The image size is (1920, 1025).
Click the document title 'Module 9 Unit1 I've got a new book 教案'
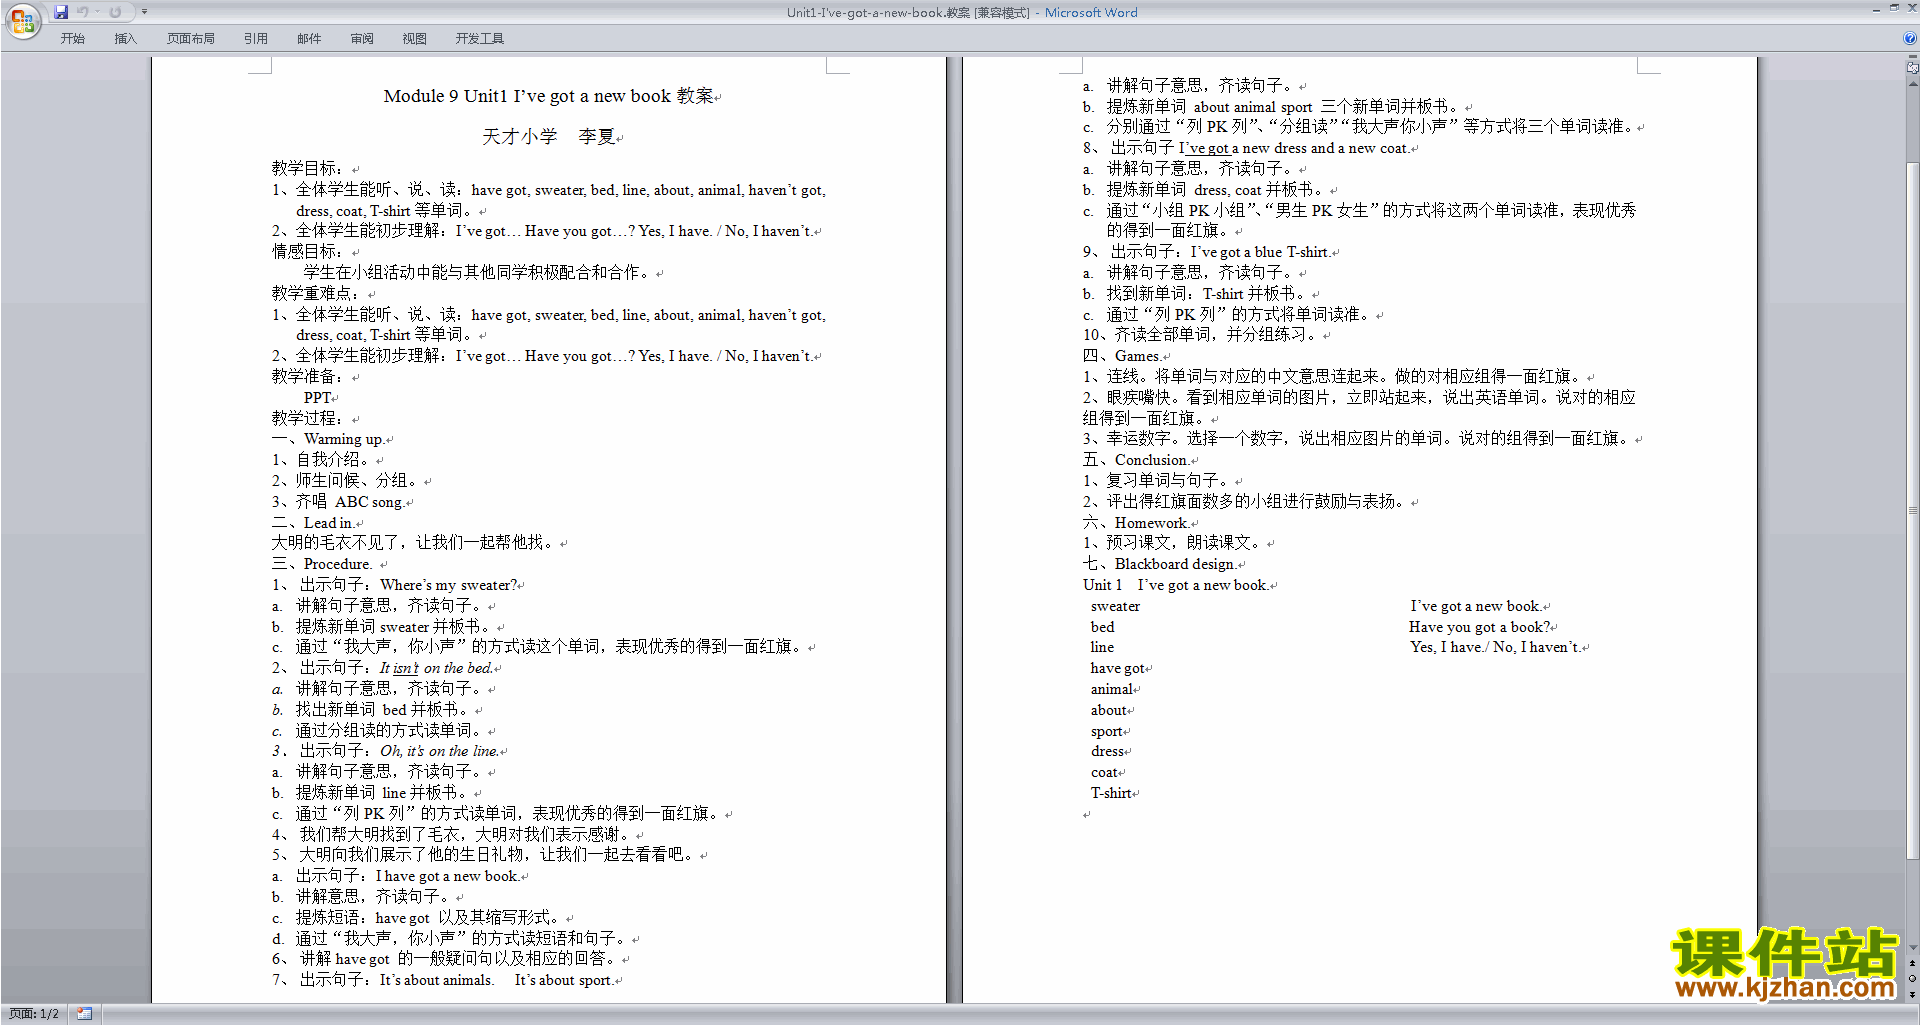(549, 96)
